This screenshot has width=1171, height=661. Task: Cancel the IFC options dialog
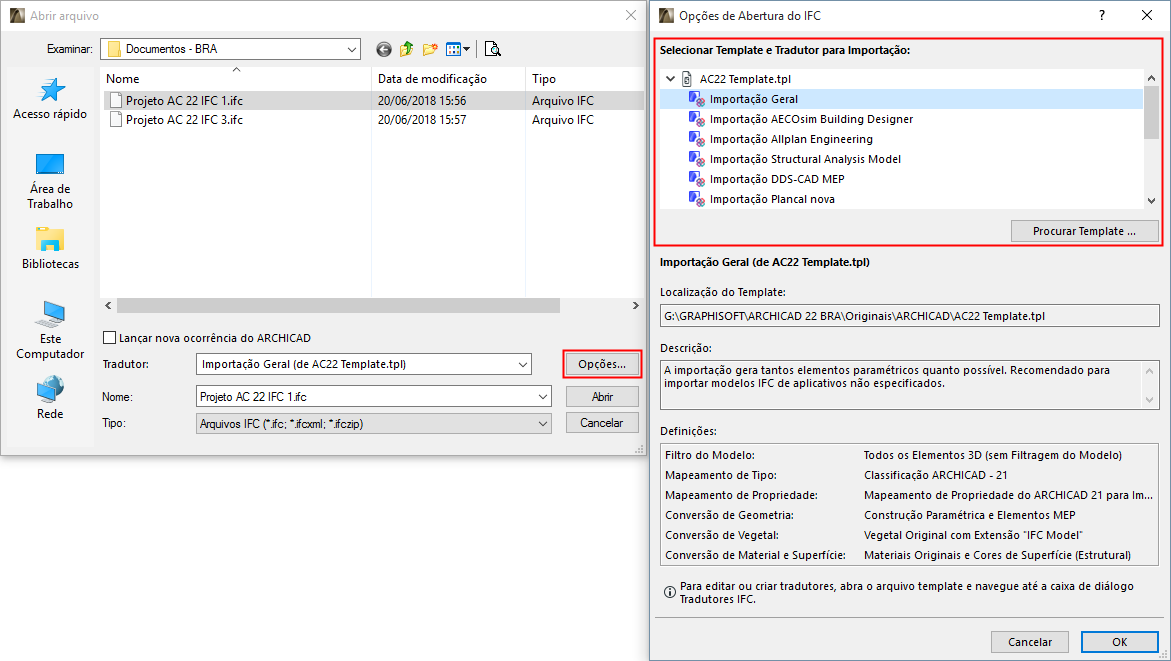(x=1030, y=642)
